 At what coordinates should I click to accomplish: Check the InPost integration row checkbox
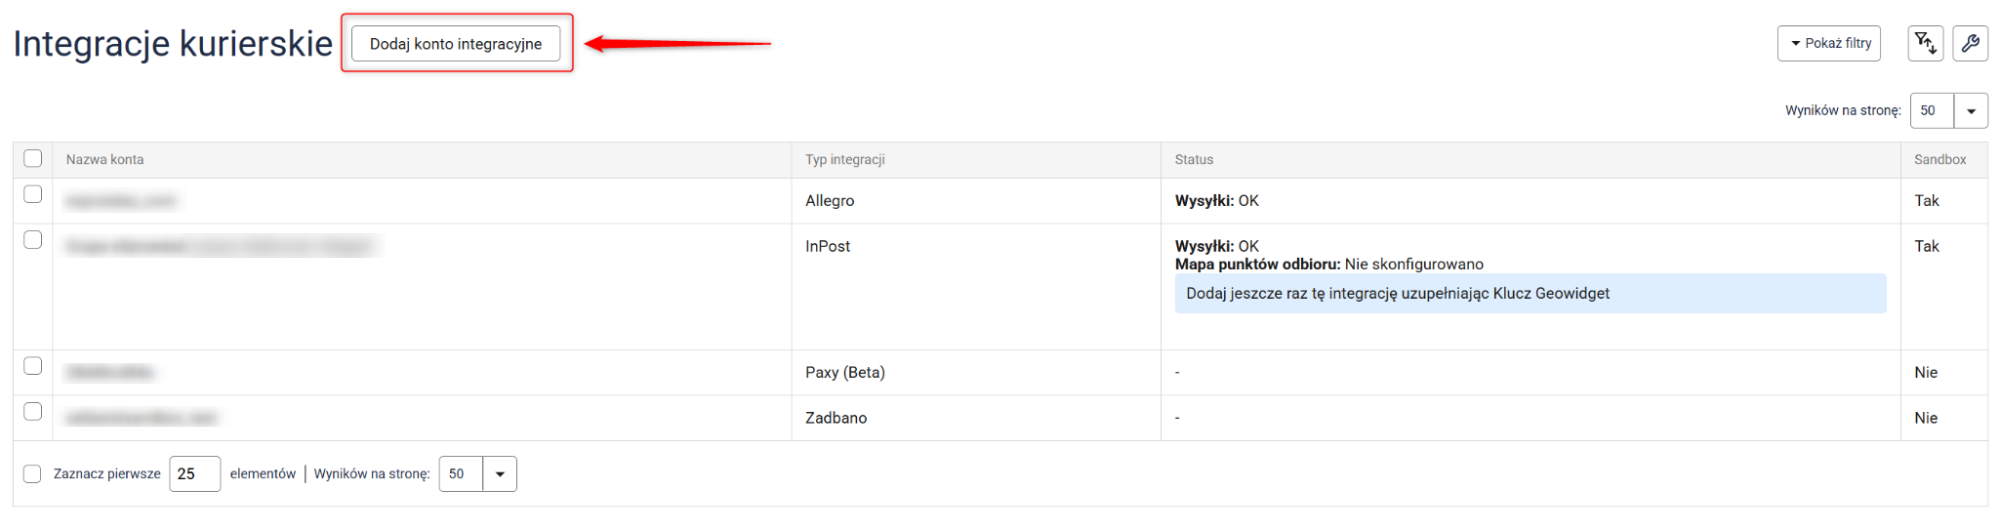coord(33,240)
